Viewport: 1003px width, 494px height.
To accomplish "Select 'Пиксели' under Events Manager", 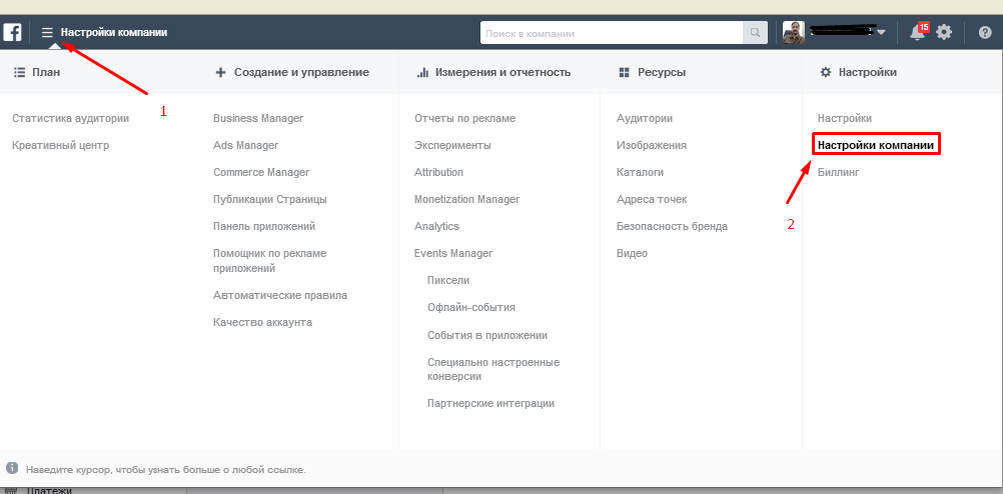I will [448, 280].
